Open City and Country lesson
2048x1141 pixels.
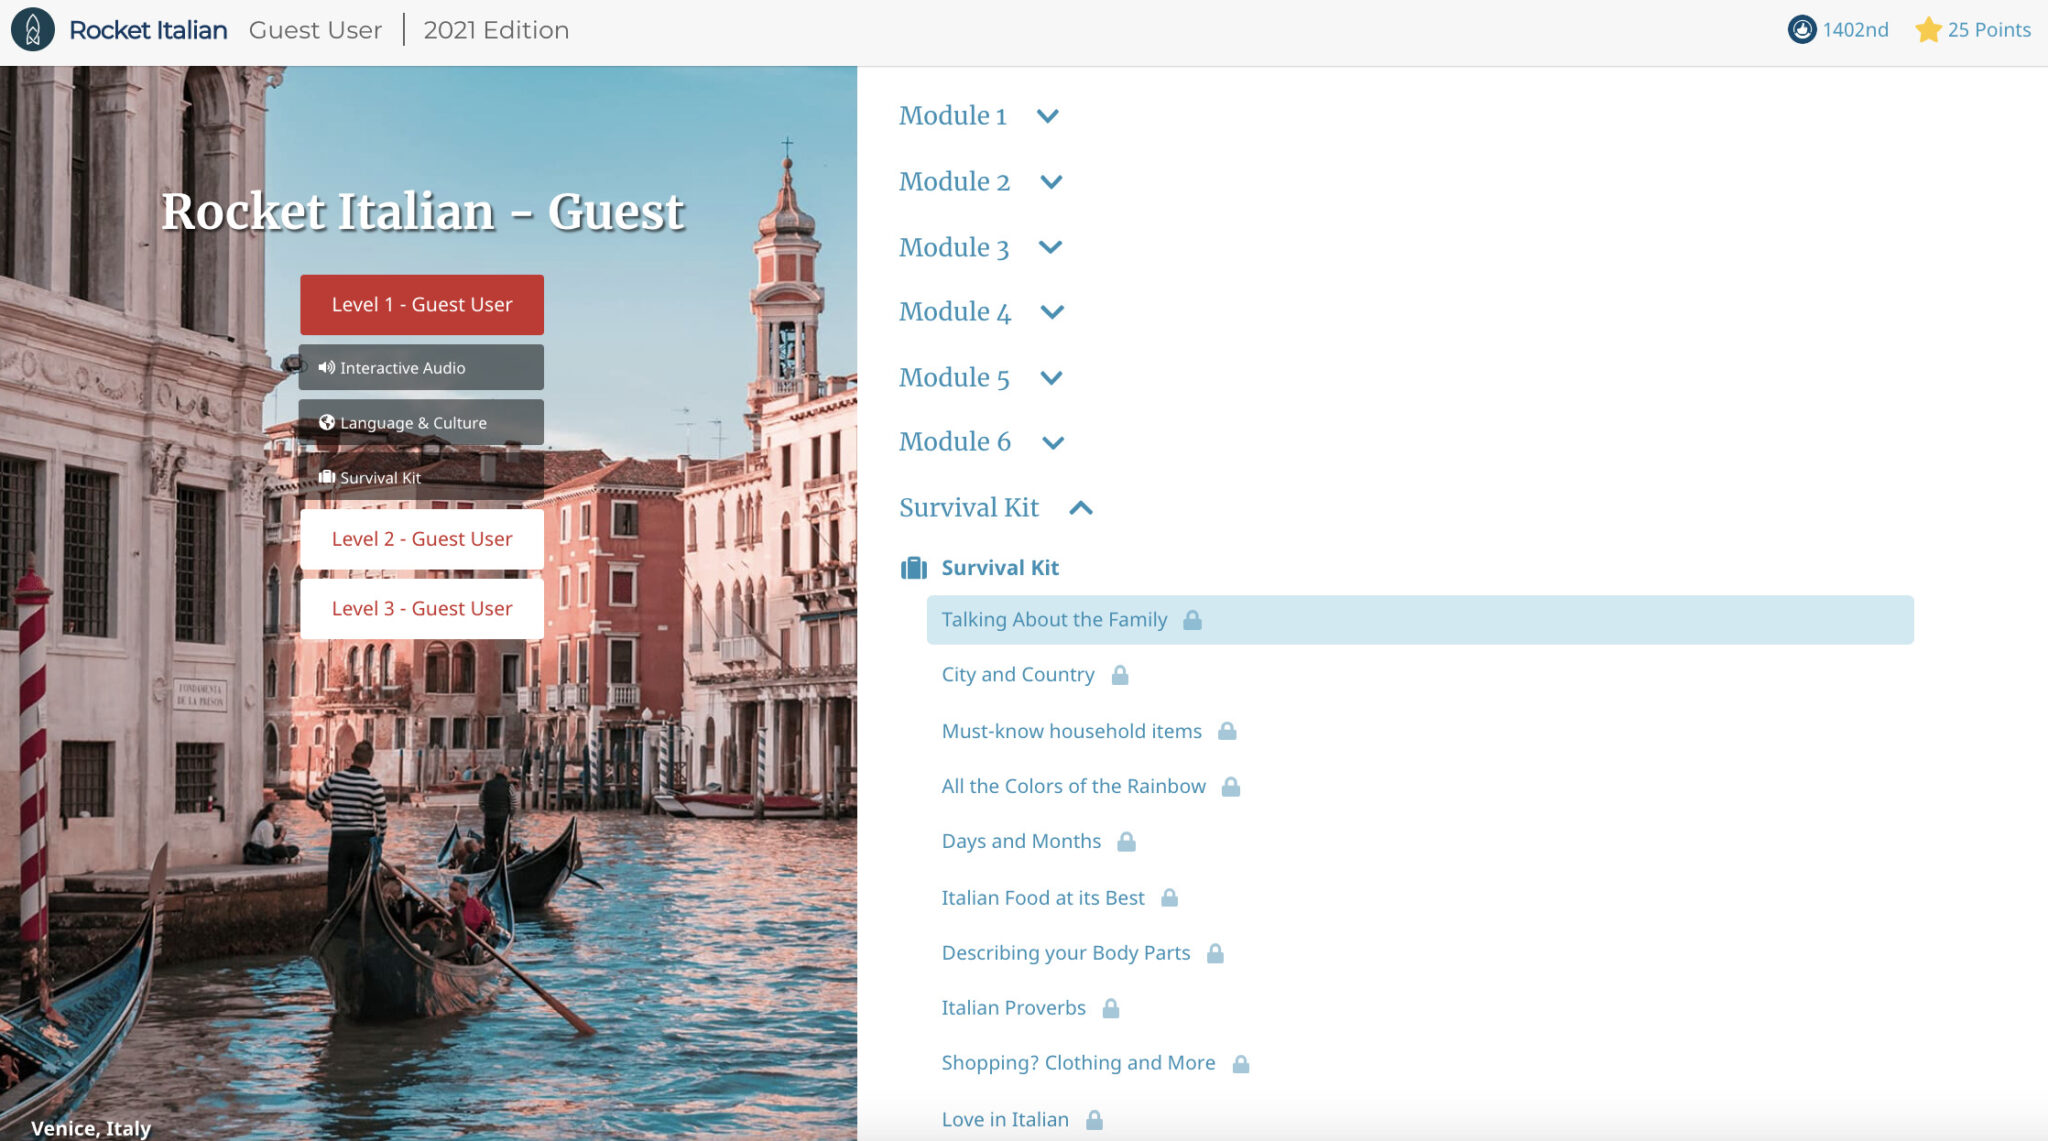coord(1018,675)
